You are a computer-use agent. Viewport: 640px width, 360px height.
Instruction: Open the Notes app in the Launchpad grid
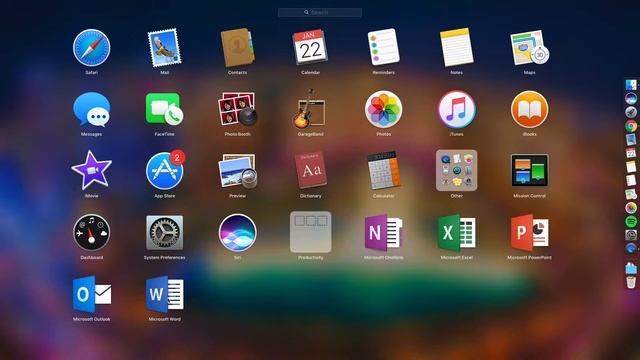click(456, 47)
